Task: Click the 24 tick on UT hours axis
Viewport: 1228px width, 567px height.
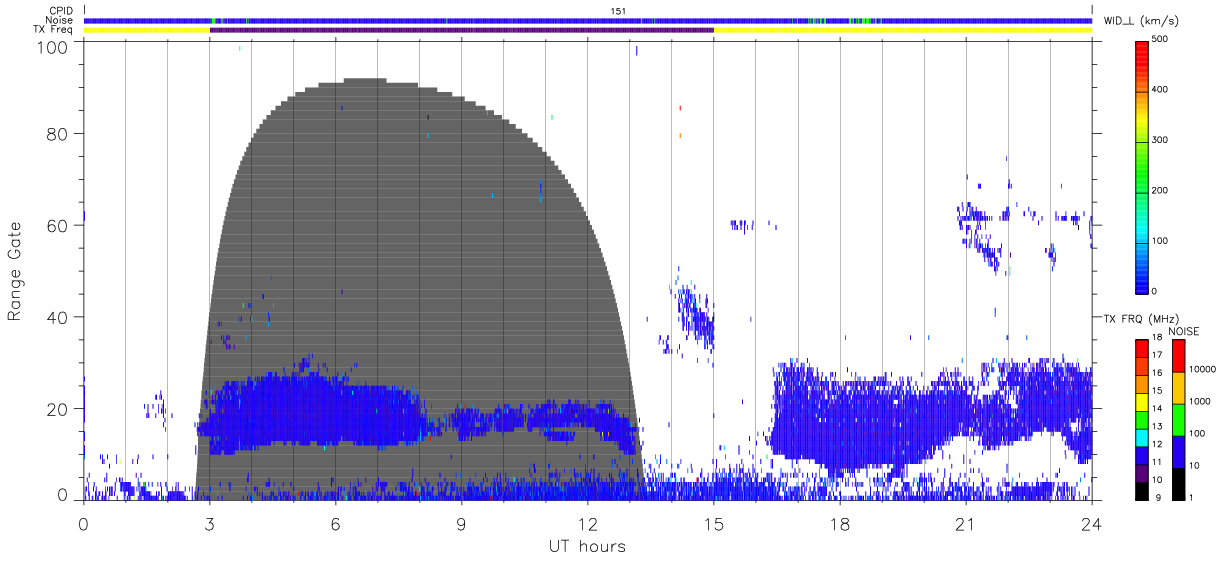Action: [1092, 523]
